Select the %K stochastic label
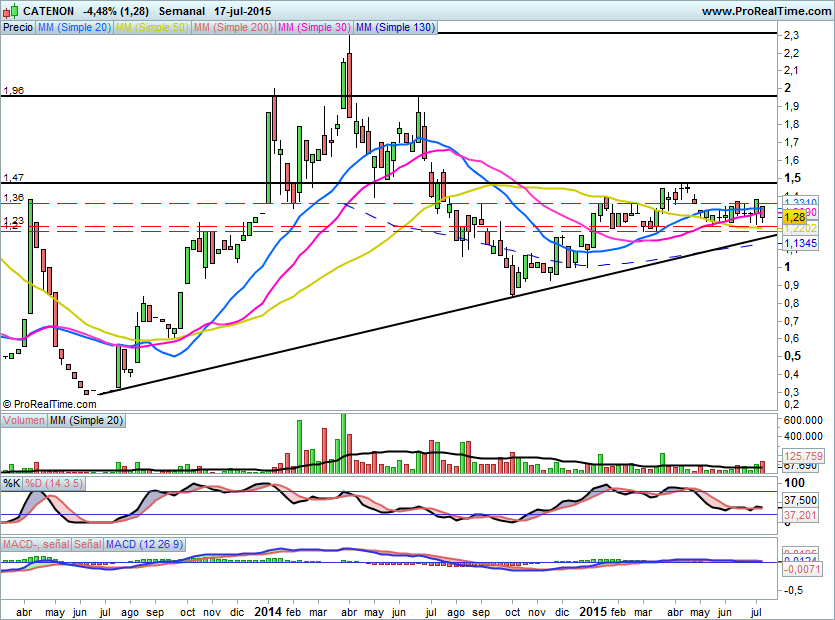835x620 pixels. 12,484
